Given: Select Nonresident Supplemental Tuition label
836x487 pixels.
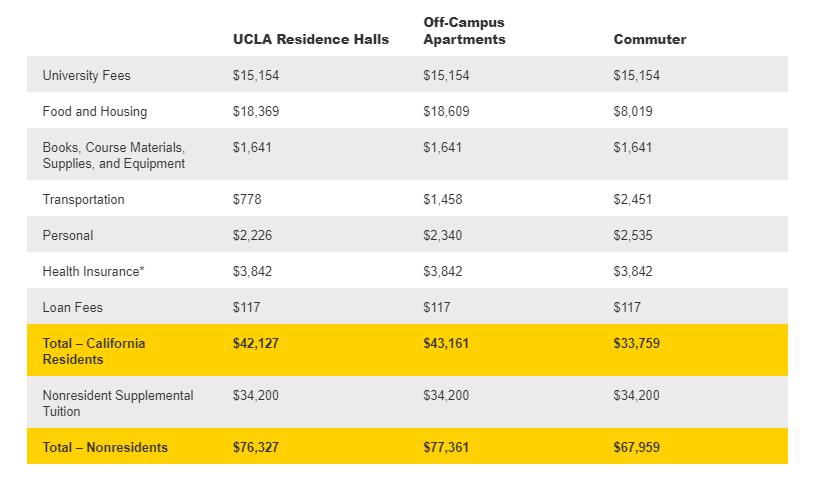Looking at the screenshot, I should (x=117, y=403).
